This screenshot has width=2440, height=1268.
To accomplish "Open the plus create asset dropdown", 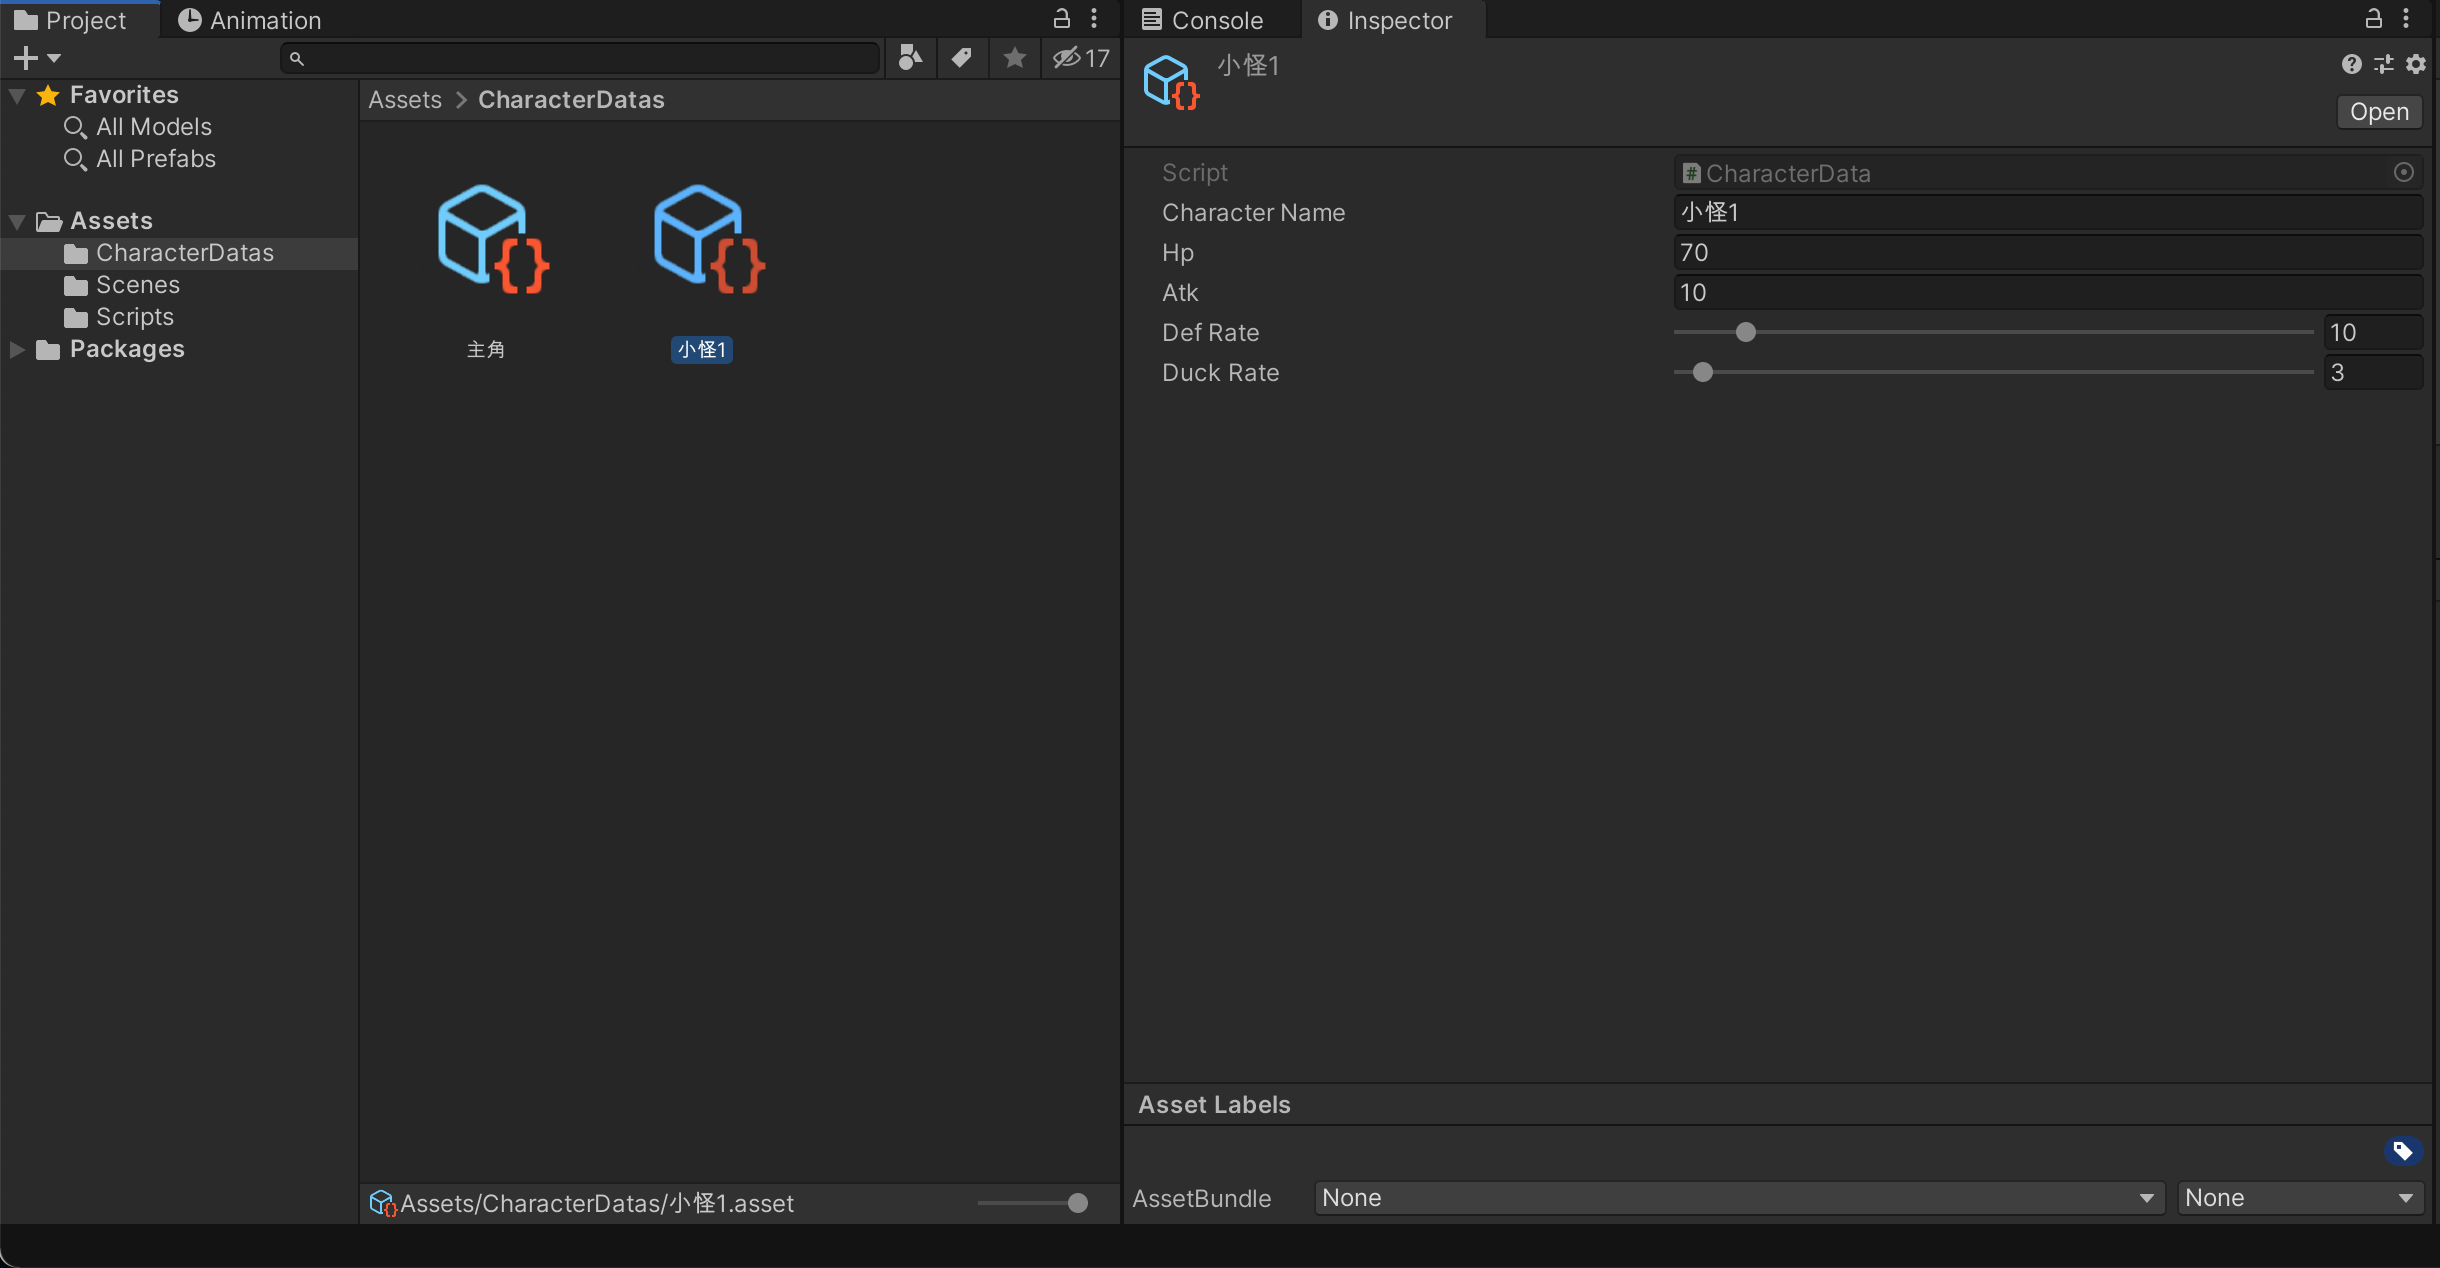I will coord(37,58).
